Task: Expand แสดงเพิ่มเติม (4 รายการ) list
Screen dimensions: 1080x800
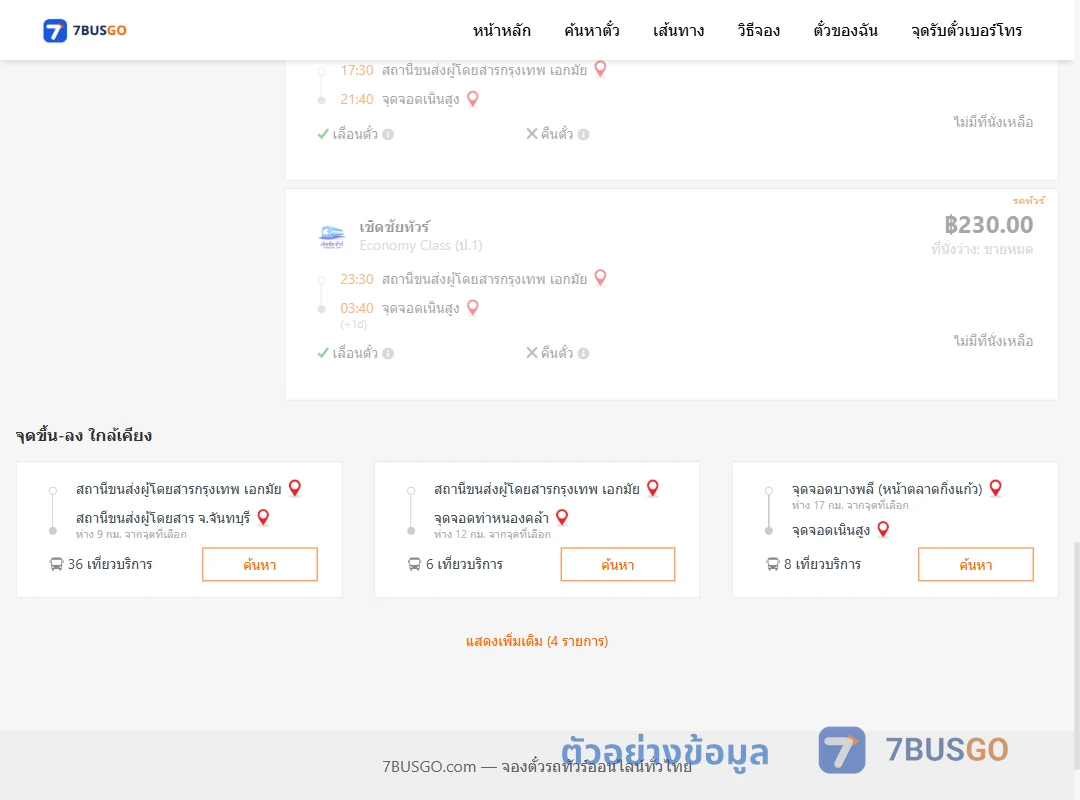Action: 537,642
